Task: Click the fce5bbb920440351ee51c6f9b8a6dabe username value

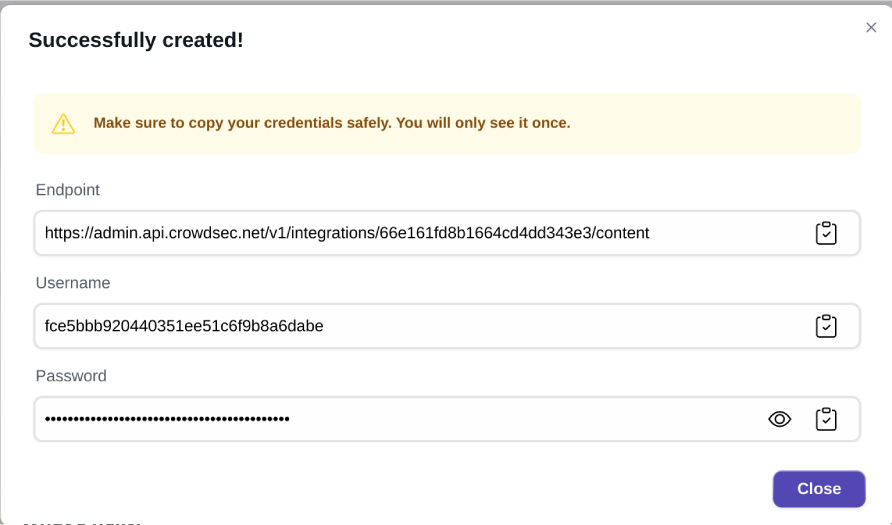Action: coord(184,326)
